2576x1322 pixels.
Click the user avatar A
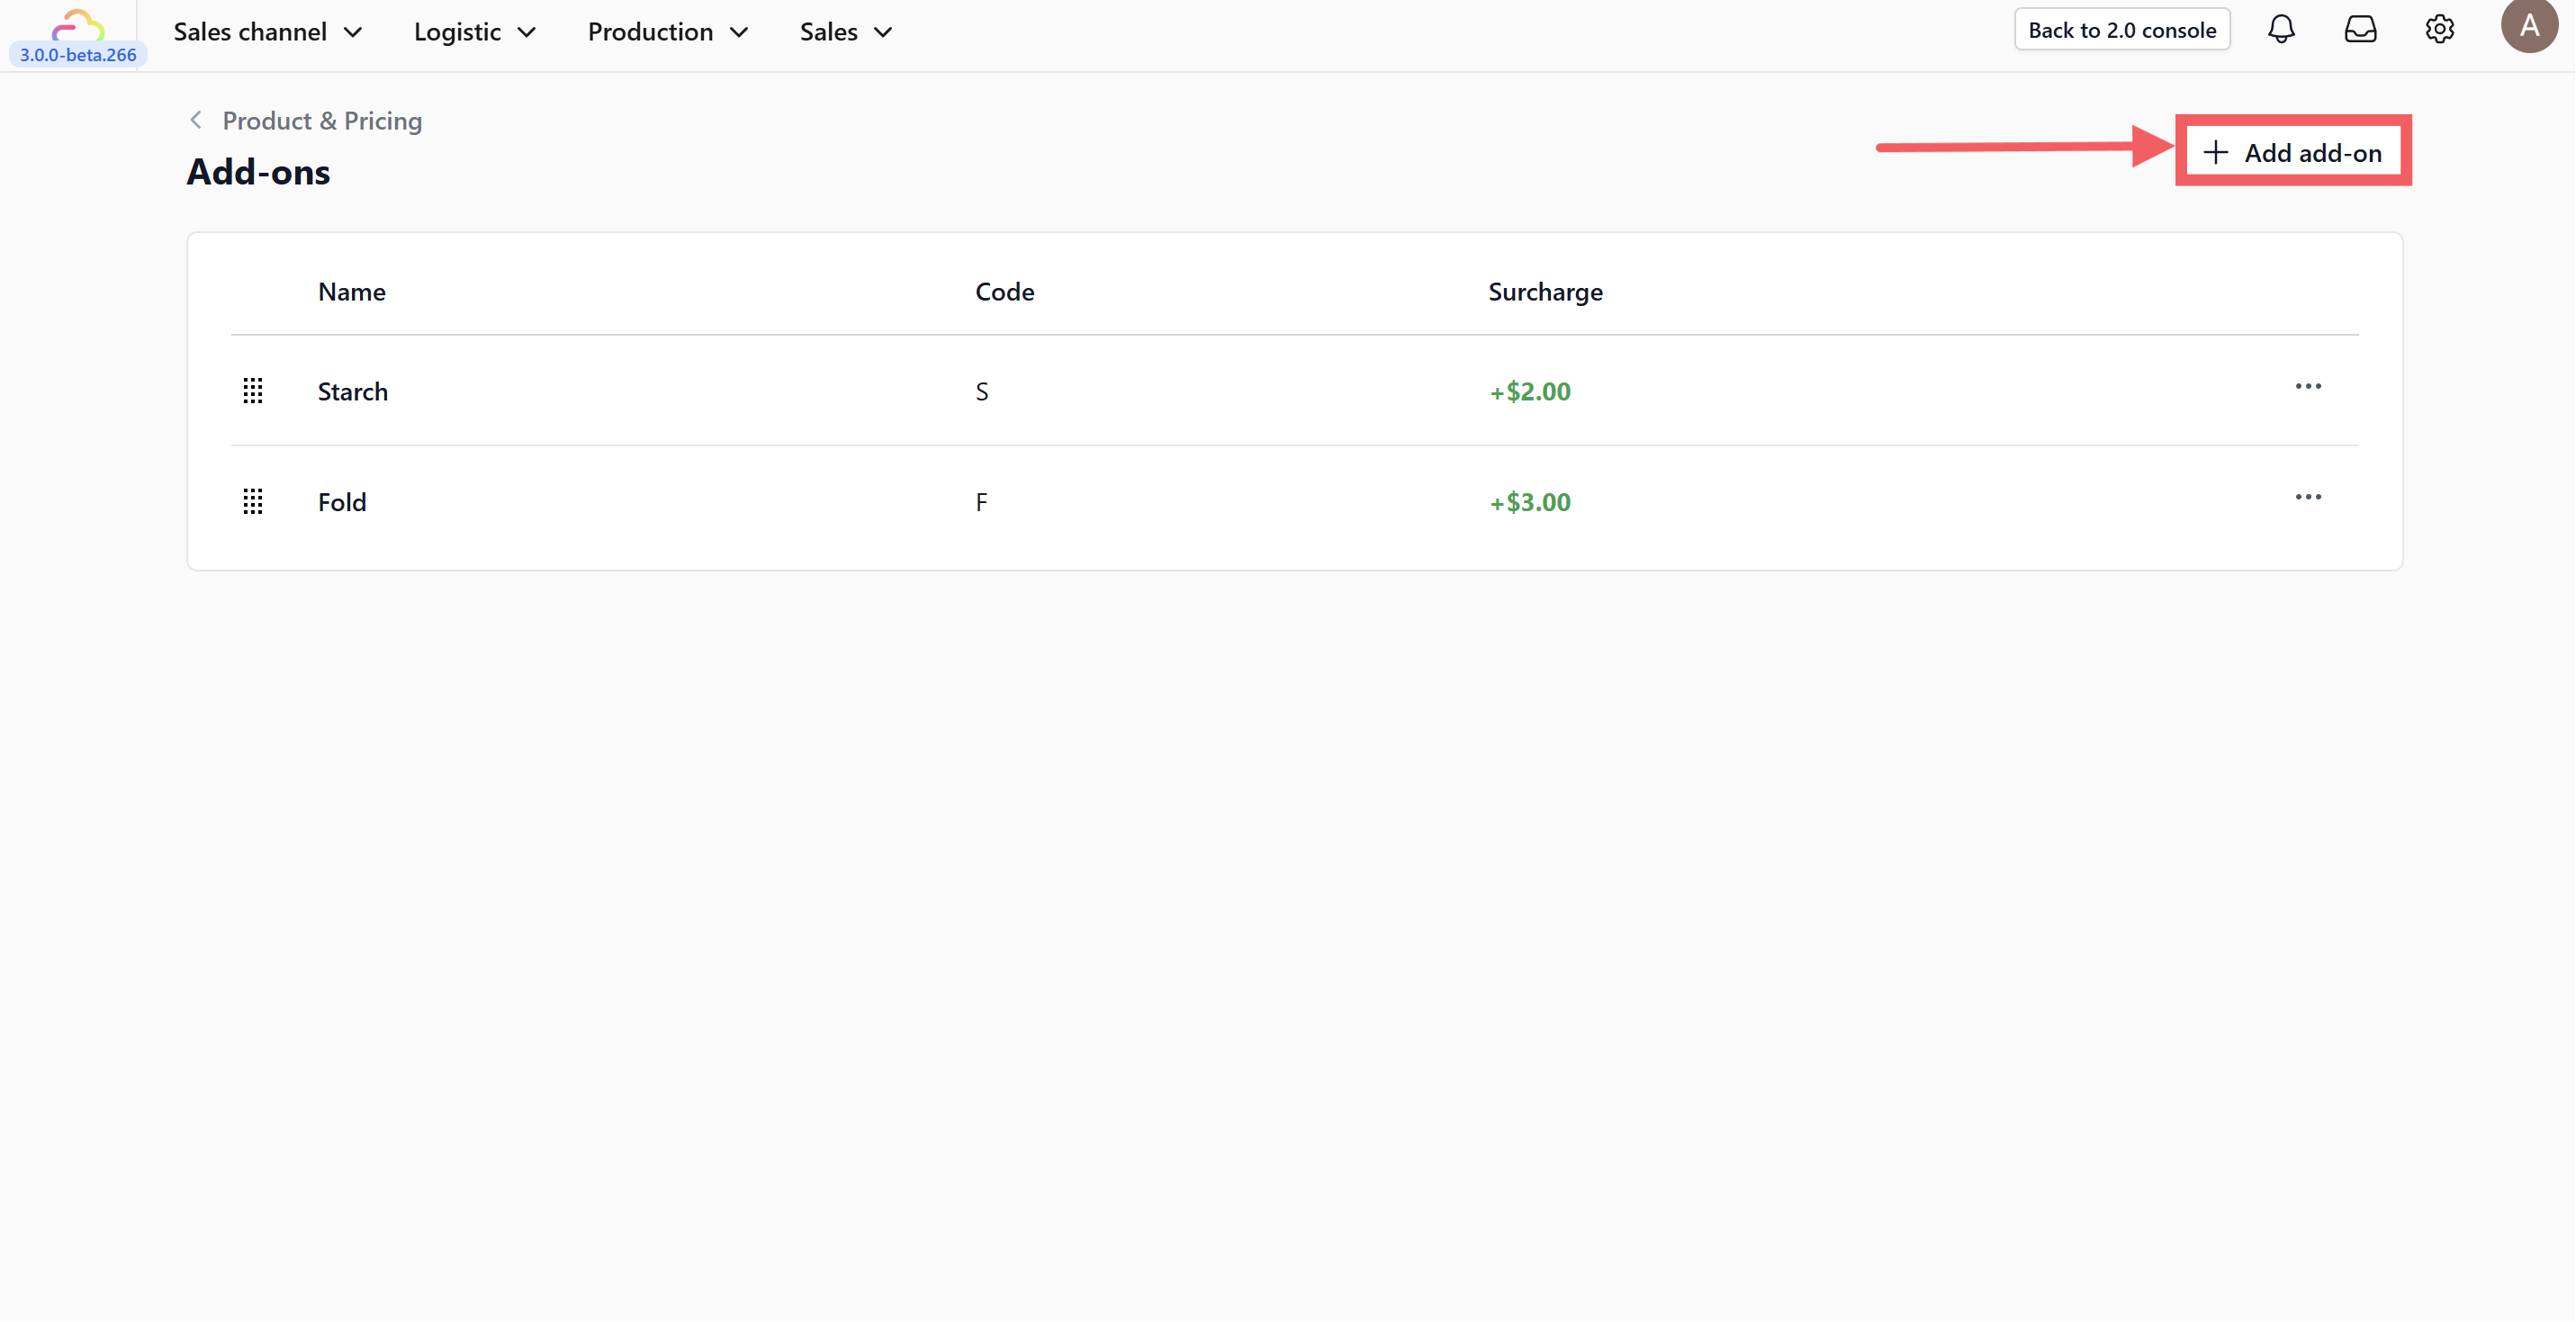click(x=2528, y=26)
